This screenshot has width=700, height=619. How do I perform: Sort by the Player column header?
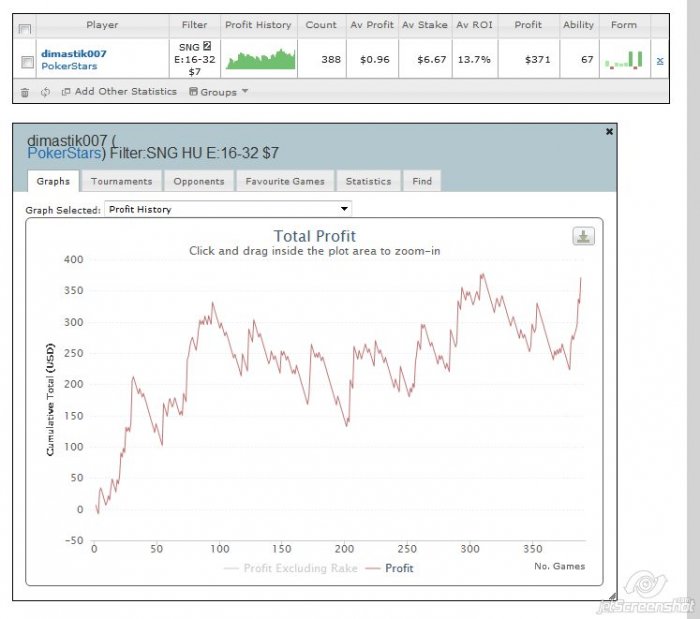(102, 25)
